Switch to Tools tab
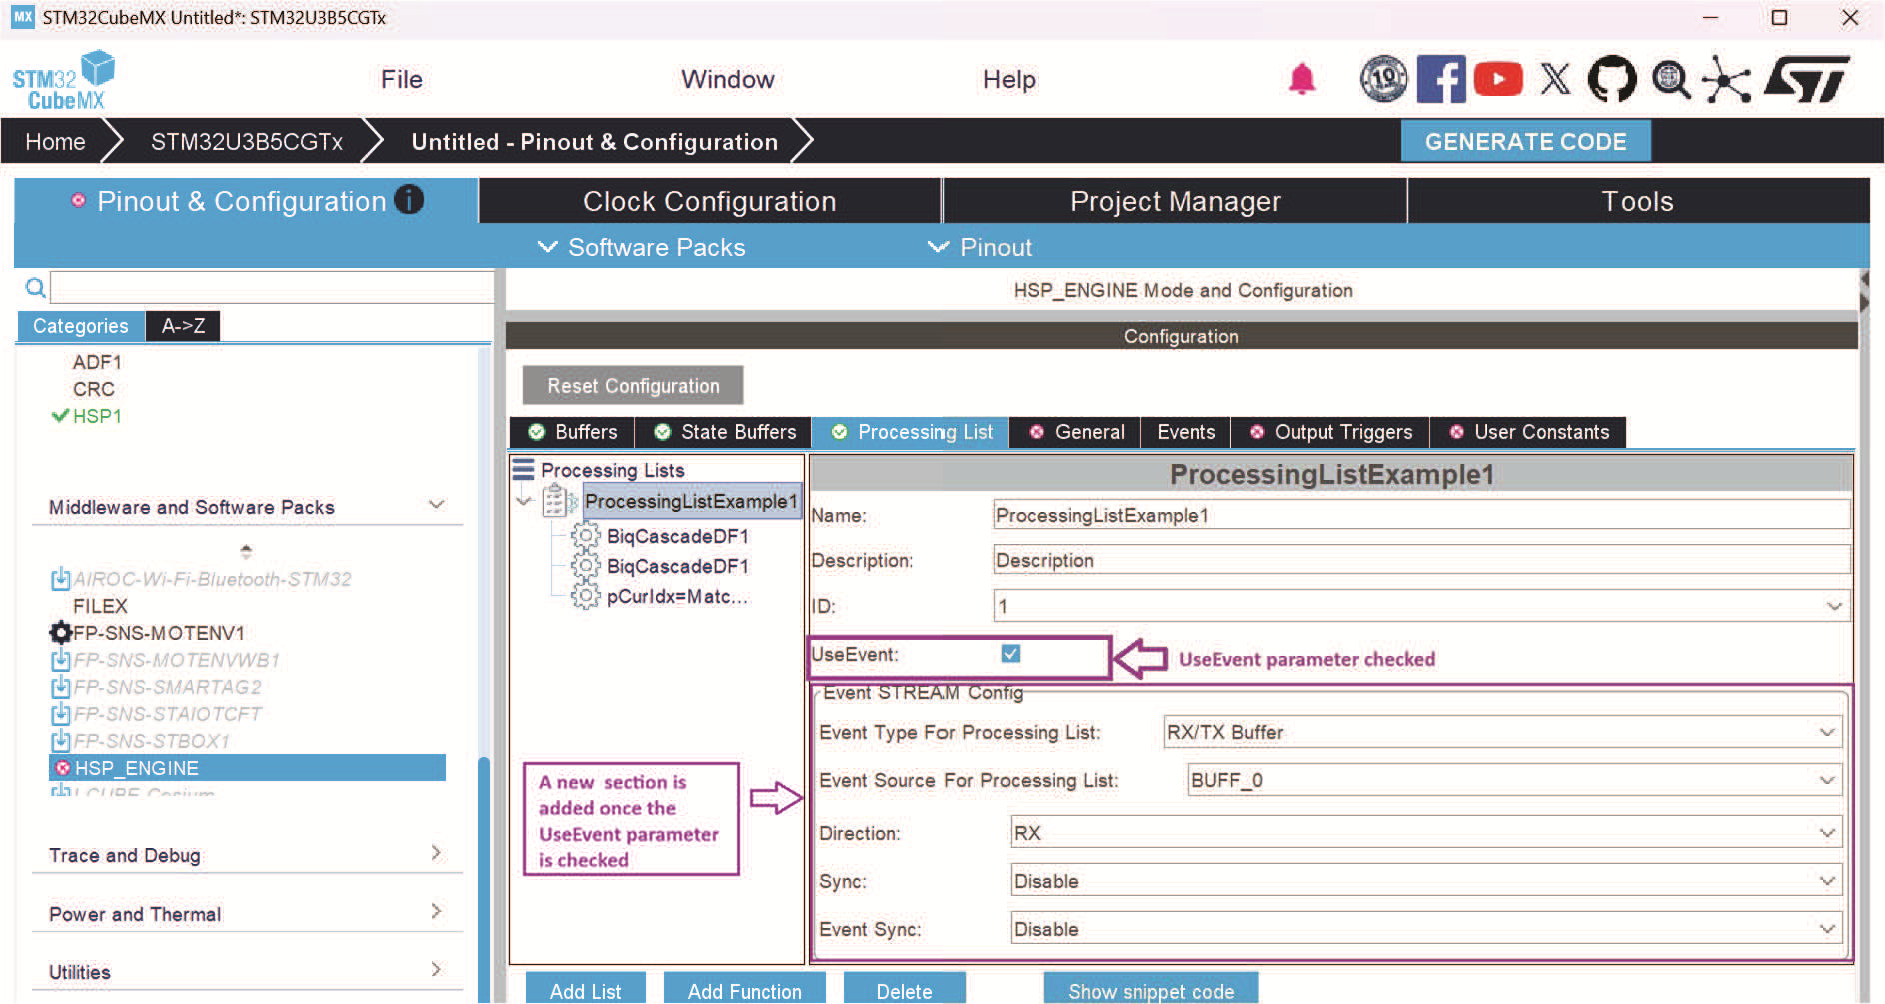The width and height of the screenshot is (1885, 1004). coord(1638,201)
